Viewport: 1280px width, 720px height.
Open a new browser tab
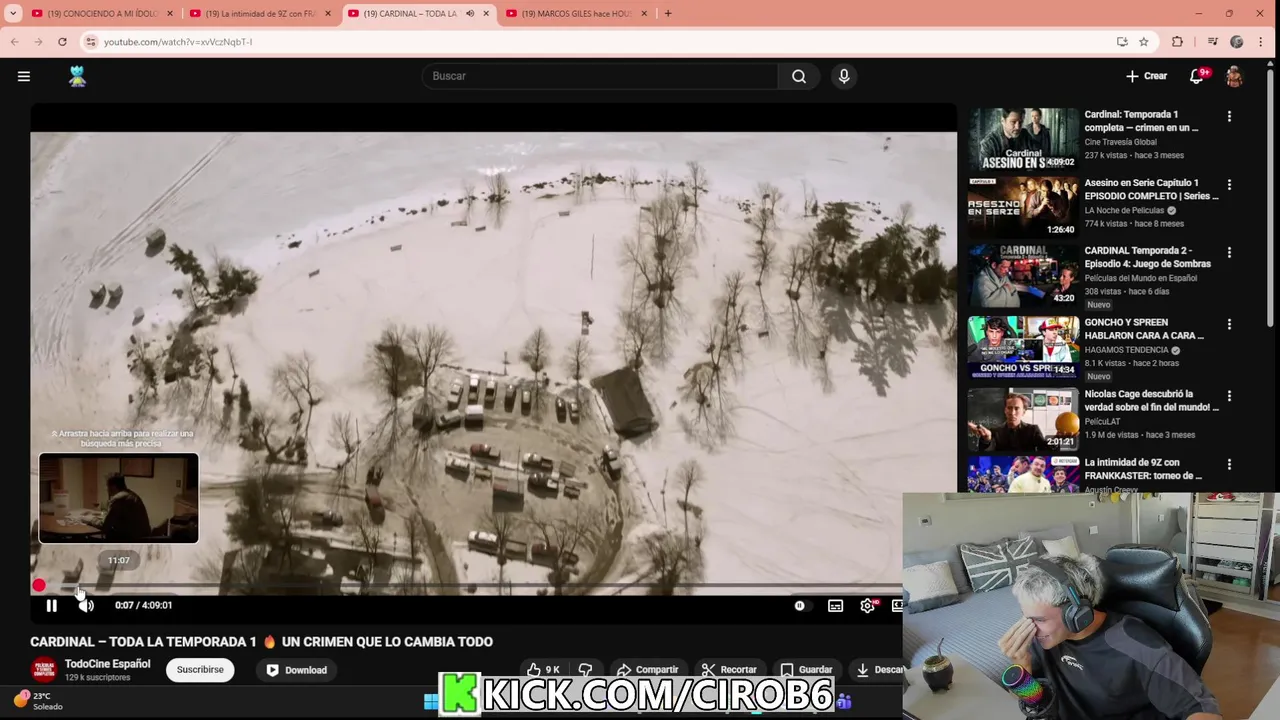668,14
